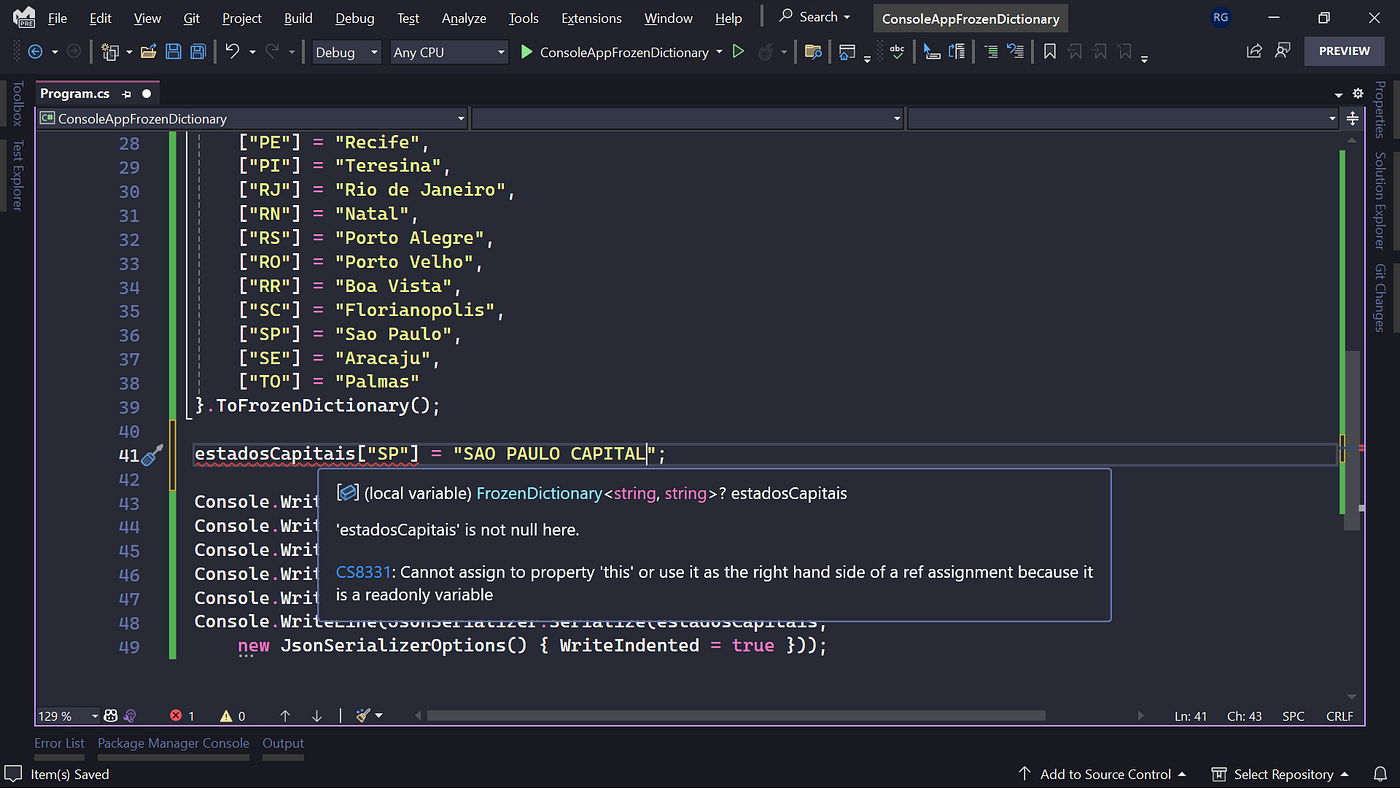The image size is (1400, 788).
Task: Open the Output tab
Action: [283, 743]
